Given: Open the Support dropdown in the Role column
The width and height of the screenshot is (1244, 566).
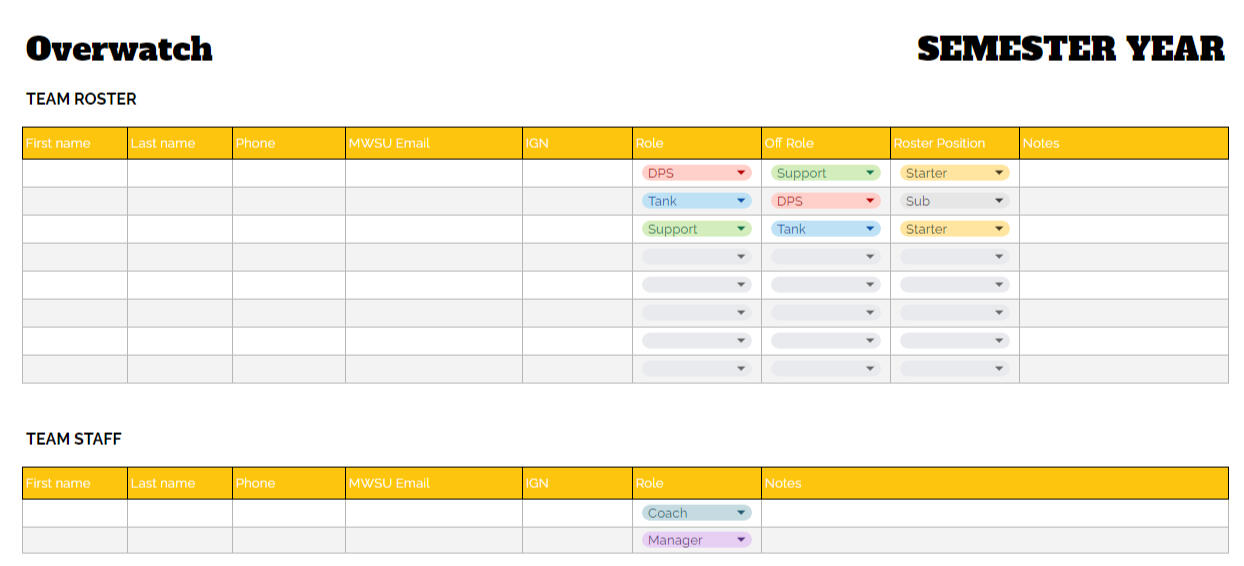Looking at the screenshot, I should (696, 229).
